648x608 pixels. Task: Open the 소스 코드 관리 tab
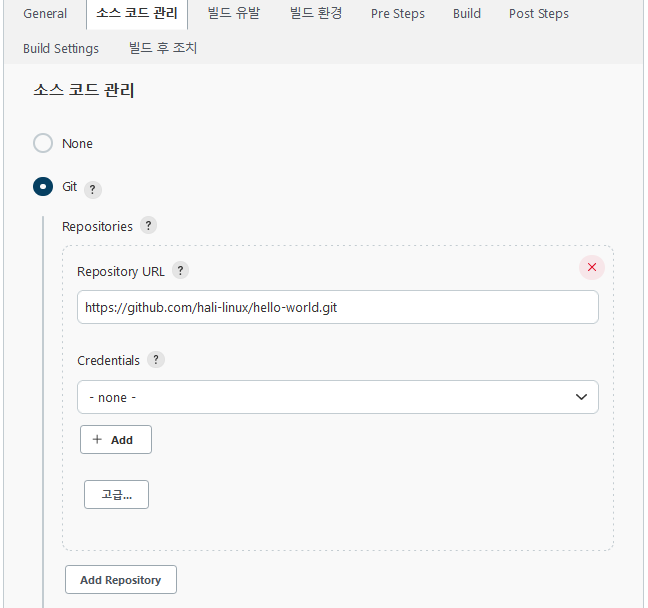point(137,14)
